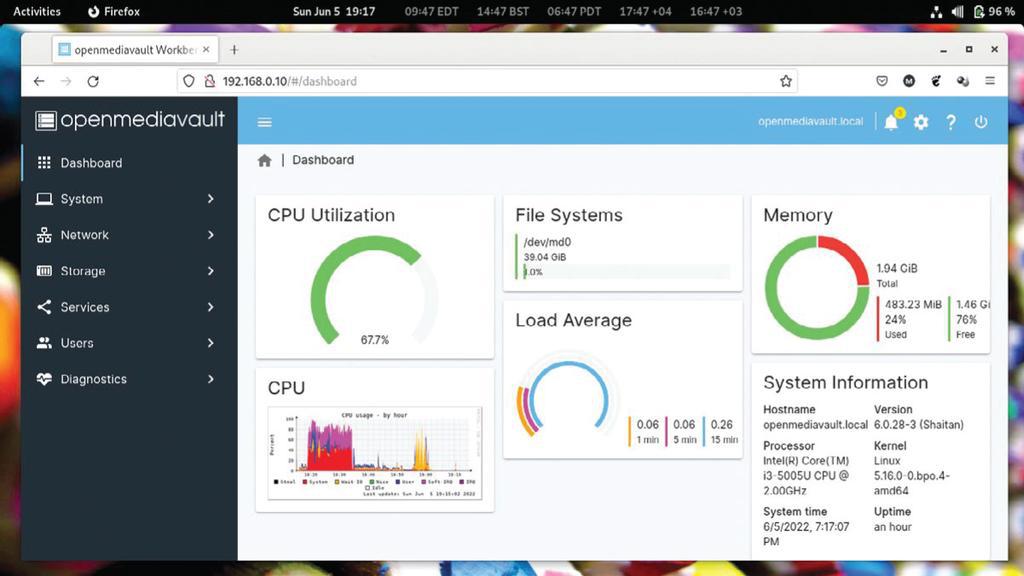Expand the System menu chevron

pyautogui.click(x=210, y=199)
